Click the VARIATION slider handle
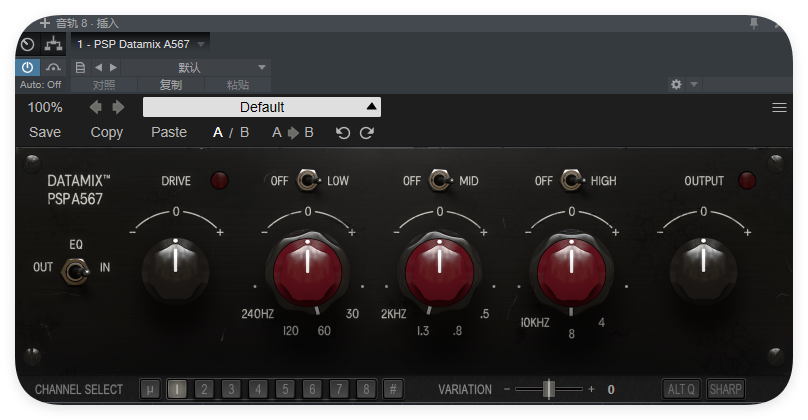The height and width of the screenshot is (420, 808). pyautogui.click(x=549, y=389)
